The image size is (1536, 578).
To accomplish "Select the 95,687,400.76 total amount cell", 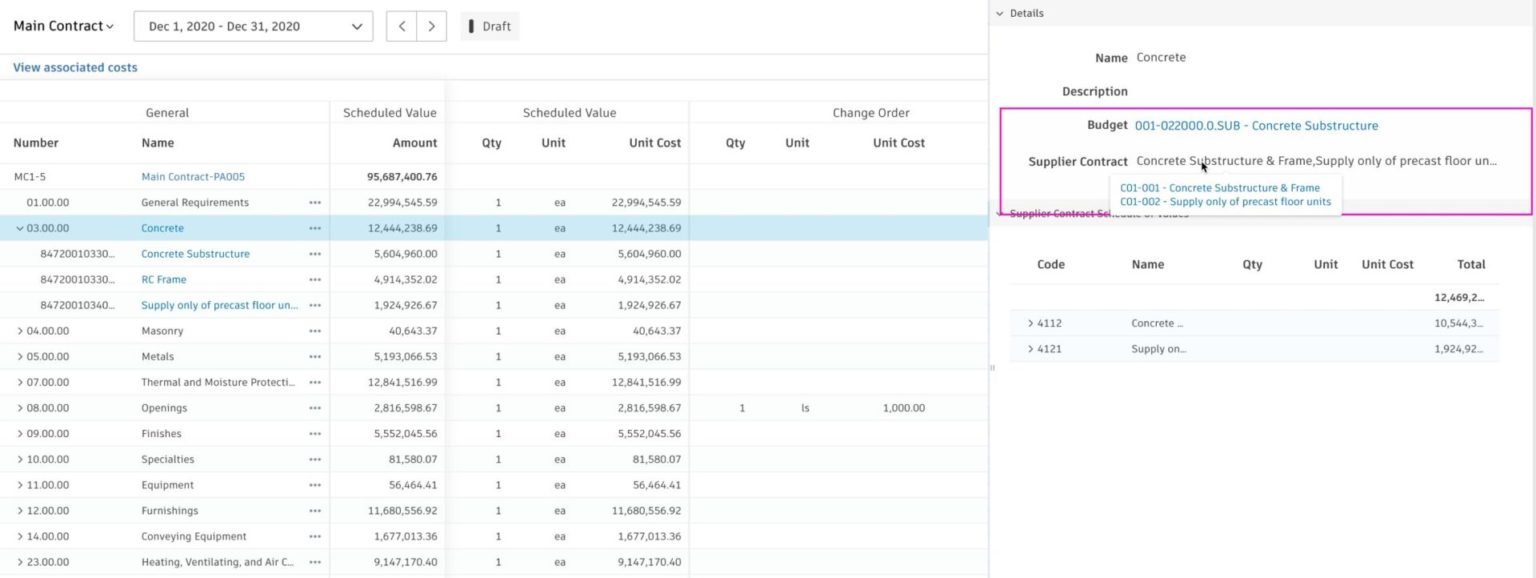I will (402, 177).
